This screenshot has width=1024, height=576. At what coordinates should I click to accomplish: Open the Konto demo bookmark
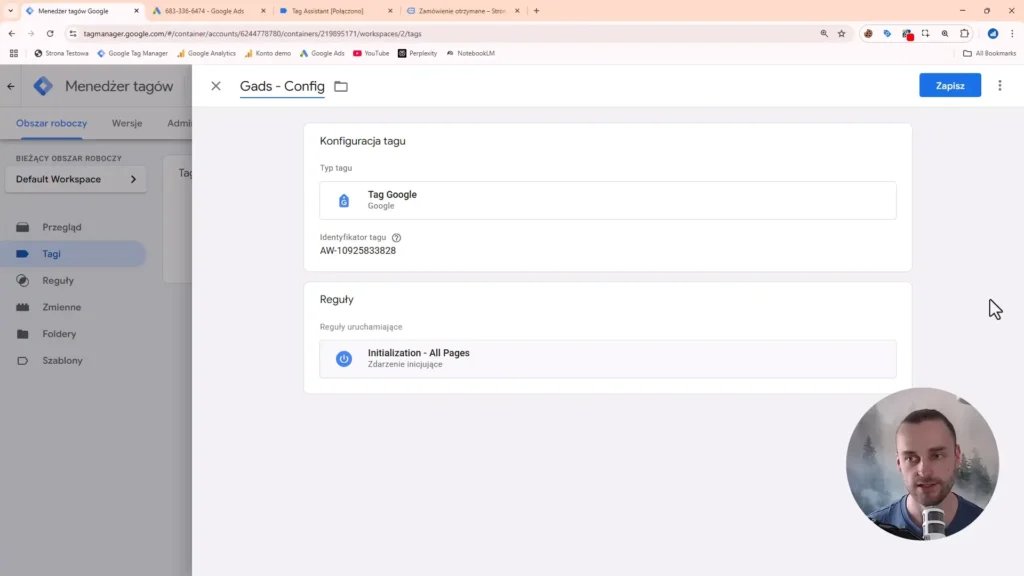click(268, 54)
